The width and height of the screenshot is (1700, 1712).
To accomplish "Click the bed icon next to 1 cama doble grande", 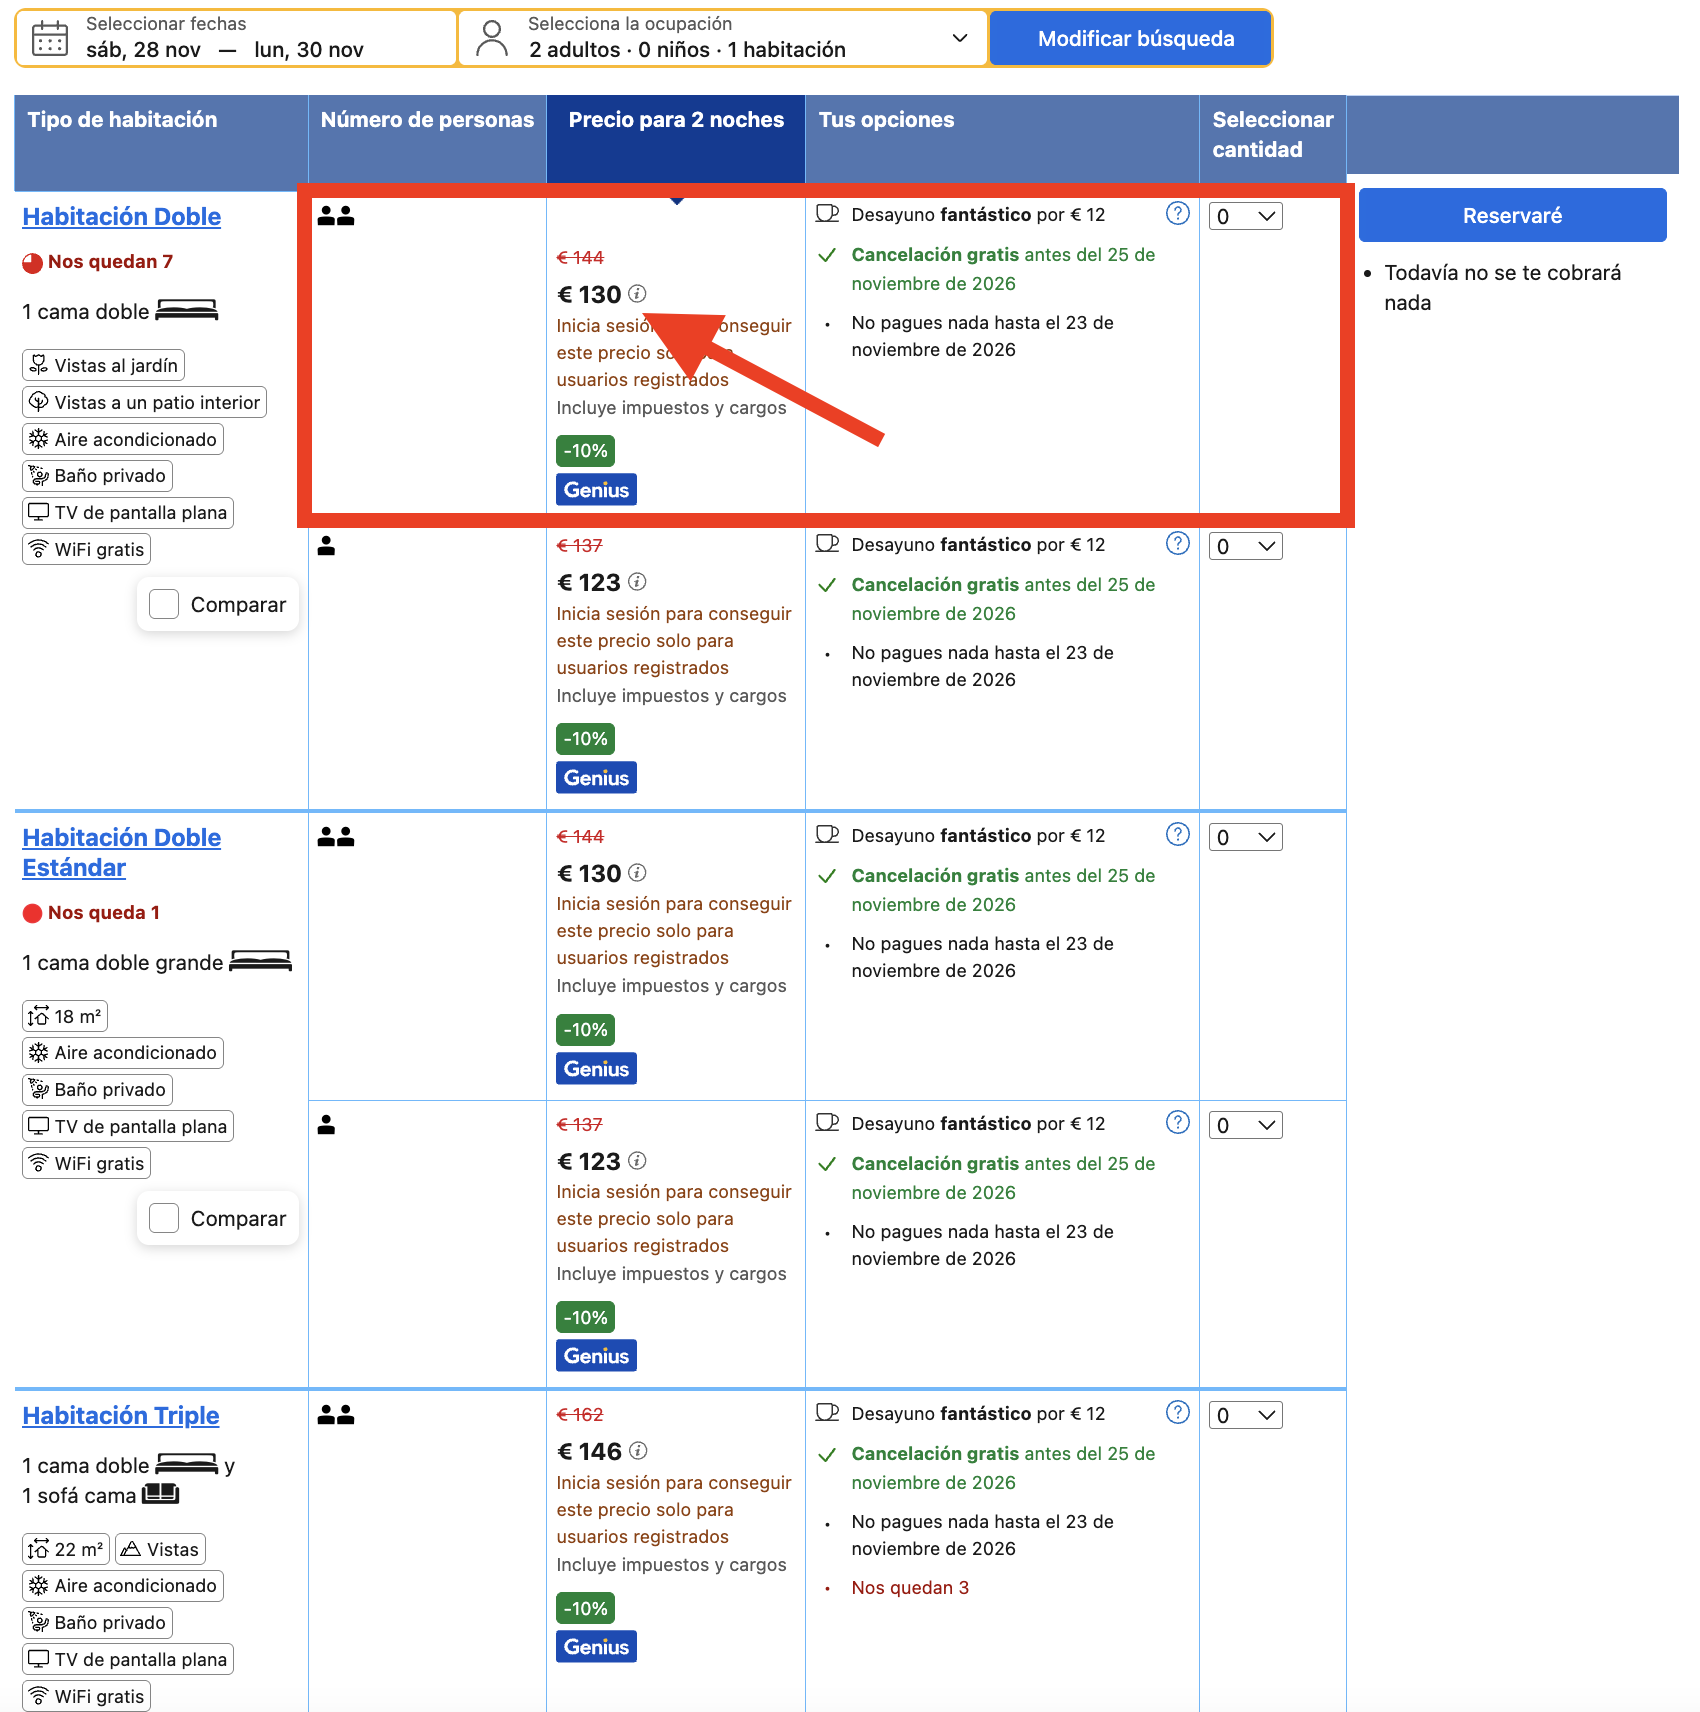I will click(x=261, y=962).
